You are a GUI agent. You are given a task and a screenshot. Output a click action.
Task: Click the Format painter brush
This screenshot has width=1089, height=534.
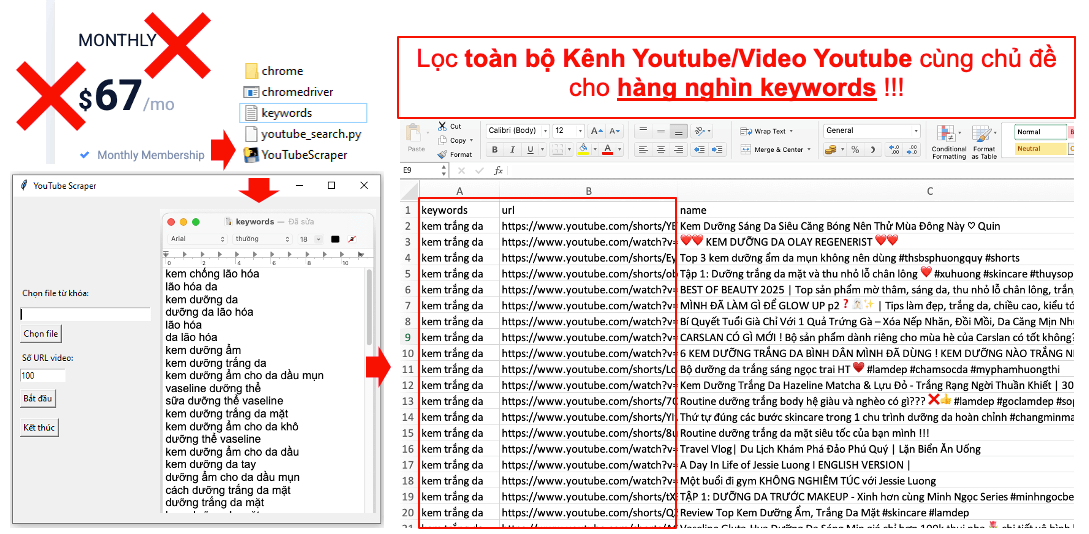point(442,154)
